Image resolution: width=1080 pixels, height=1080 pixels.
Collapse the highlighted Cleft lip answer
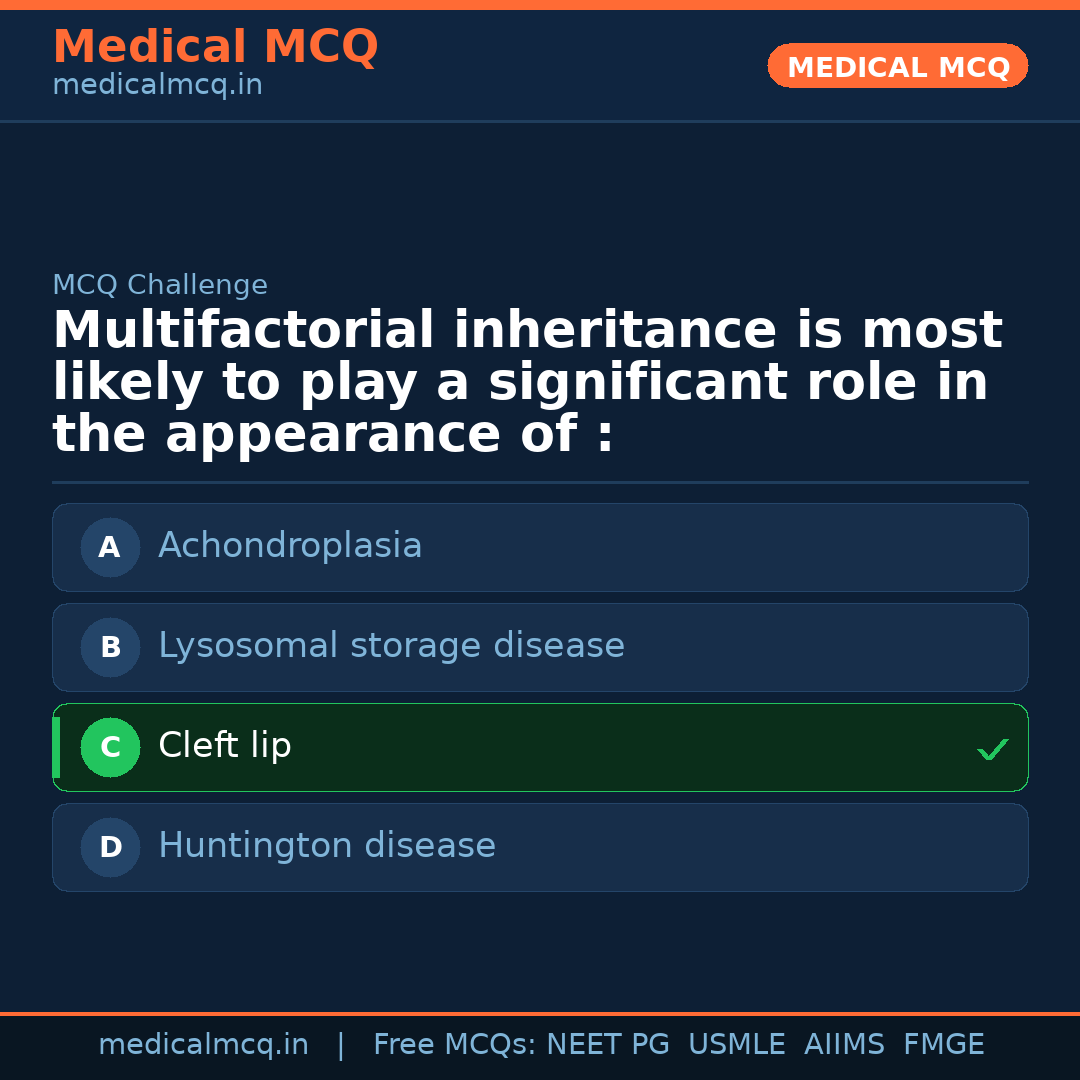[540, 747]
